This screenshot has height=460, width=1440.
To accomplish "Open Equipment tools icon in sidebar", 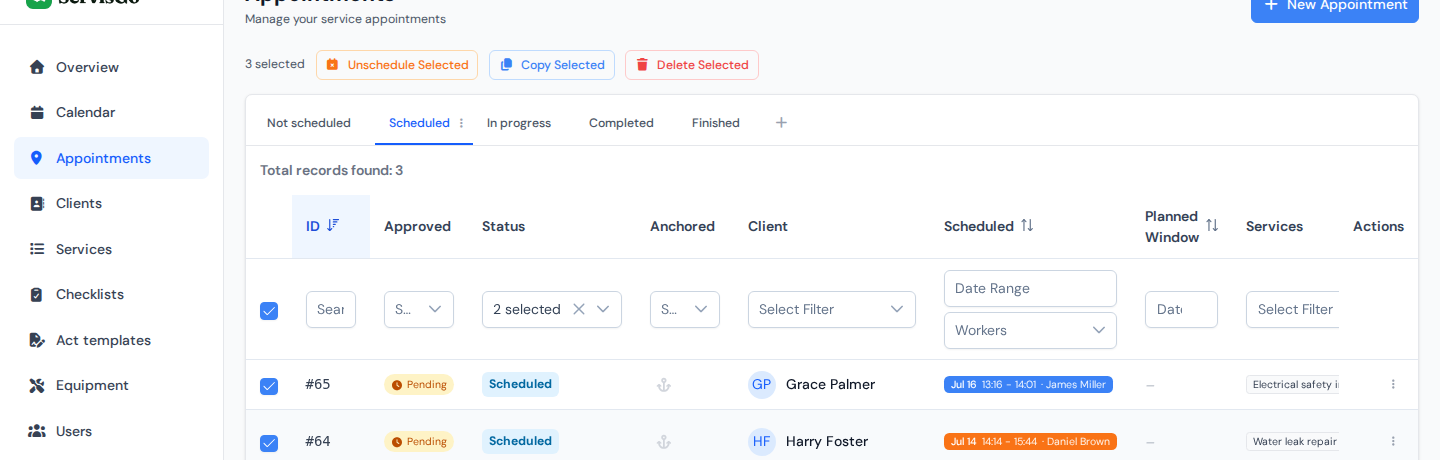I will (x=37, y=385).
